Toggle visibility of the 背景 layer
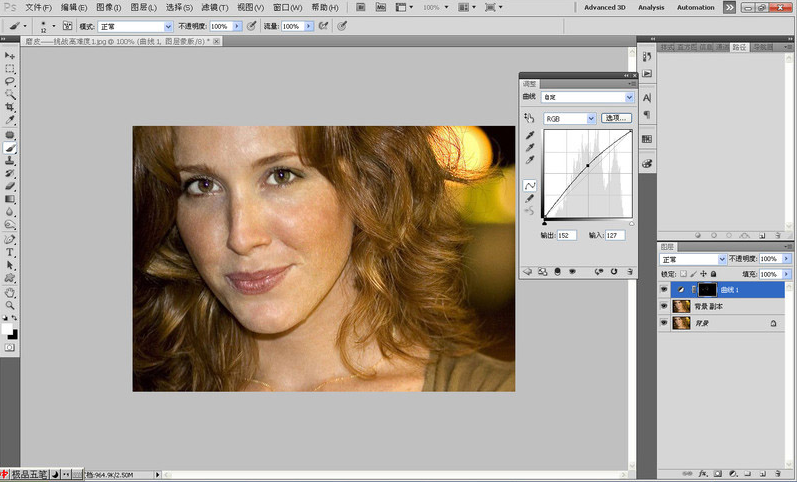 [x=665, y=323]
